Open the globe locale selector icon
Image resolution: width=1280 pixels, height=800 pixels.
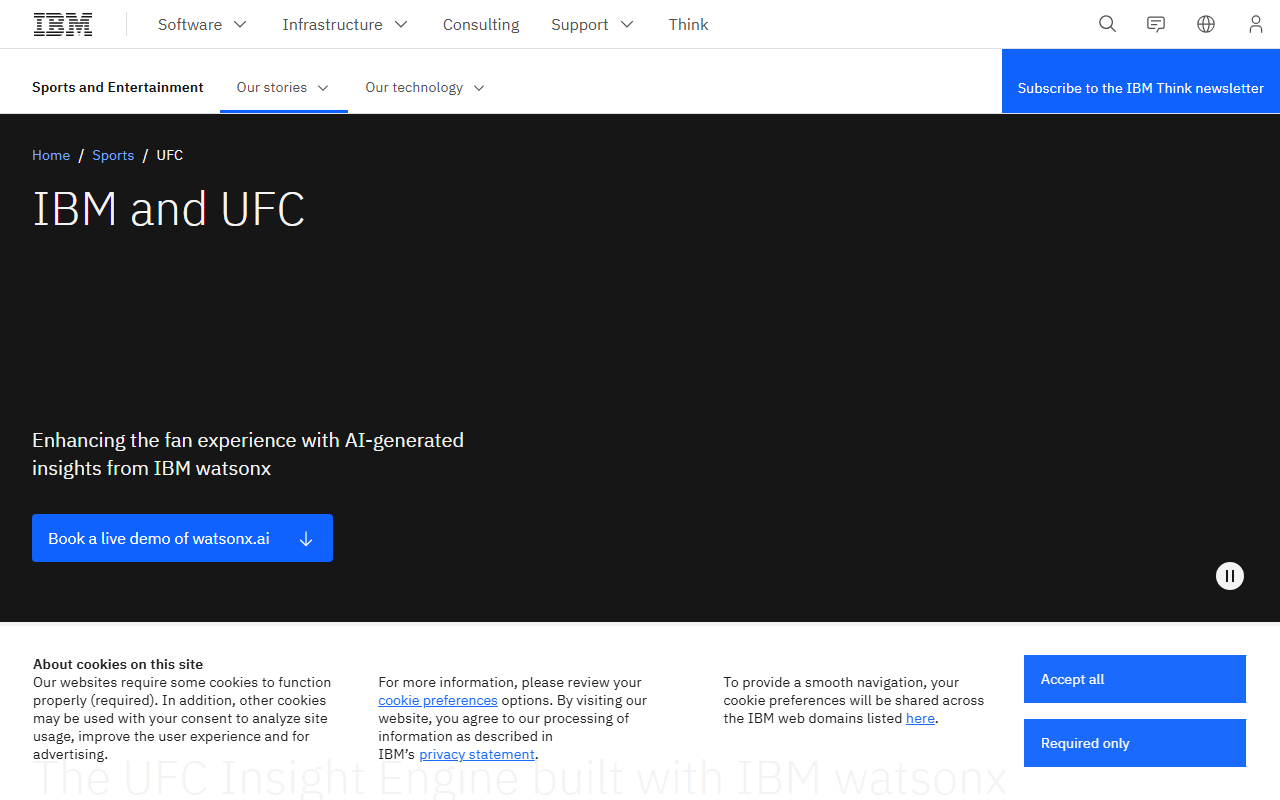click(1206, 24)
